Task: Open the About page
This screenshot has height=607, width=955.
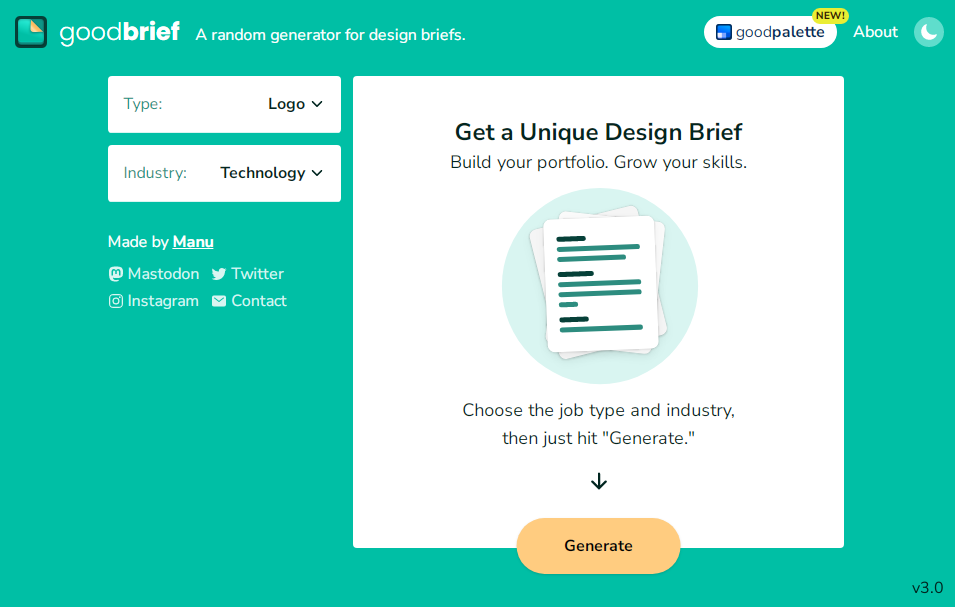Action: coord(875,32)
